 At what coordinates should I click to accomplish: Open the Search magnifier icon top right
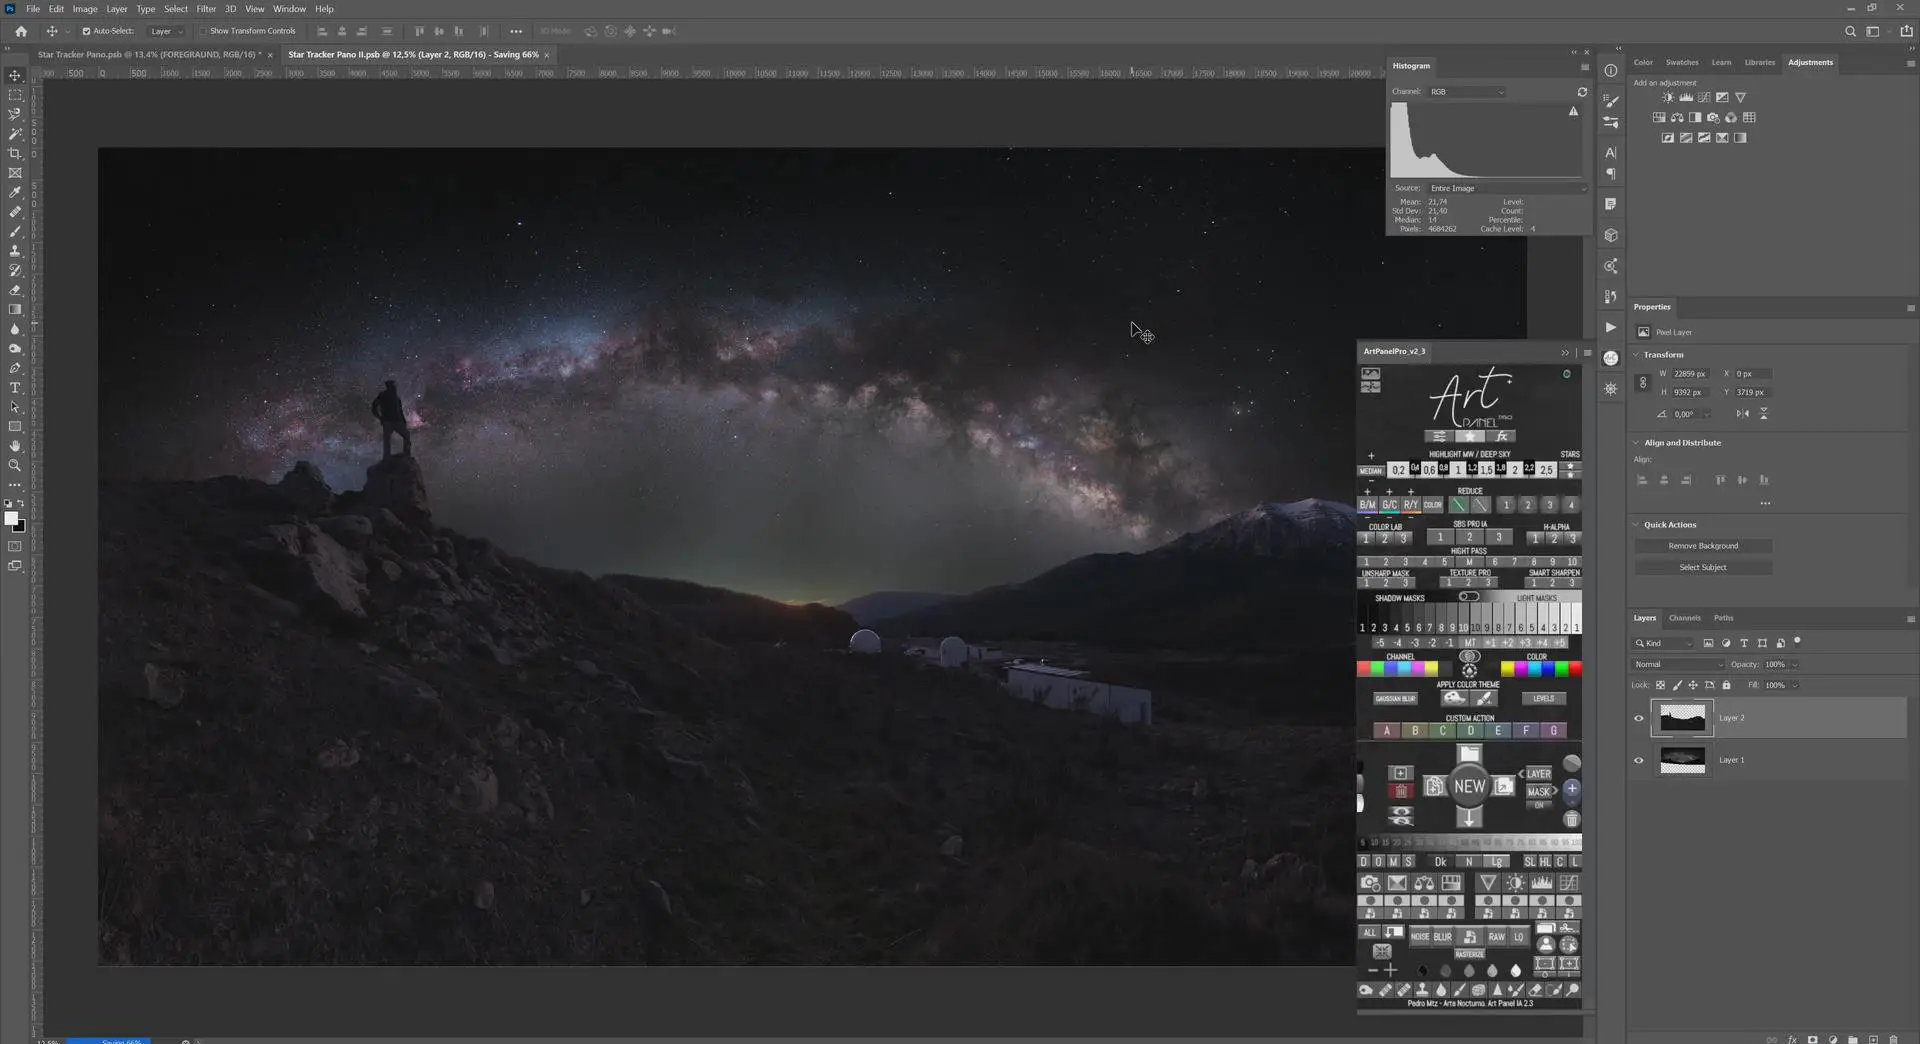(x=1851, y=31)
